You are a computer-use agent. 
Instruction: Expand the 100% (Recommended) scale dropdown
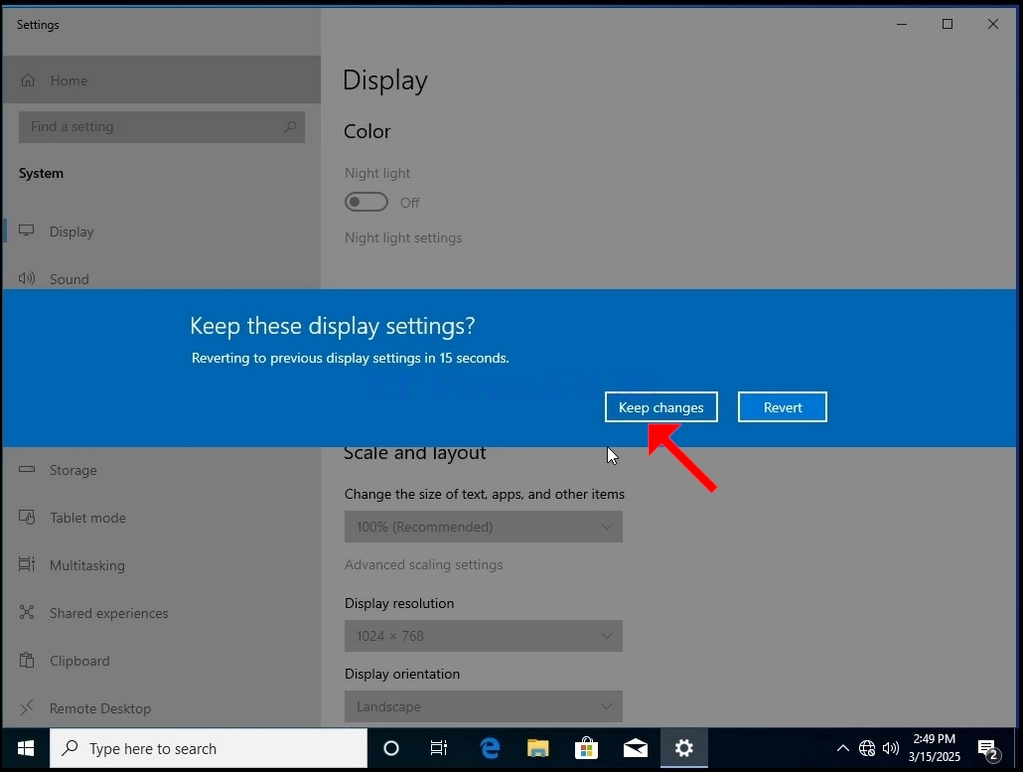pos(483,527)
